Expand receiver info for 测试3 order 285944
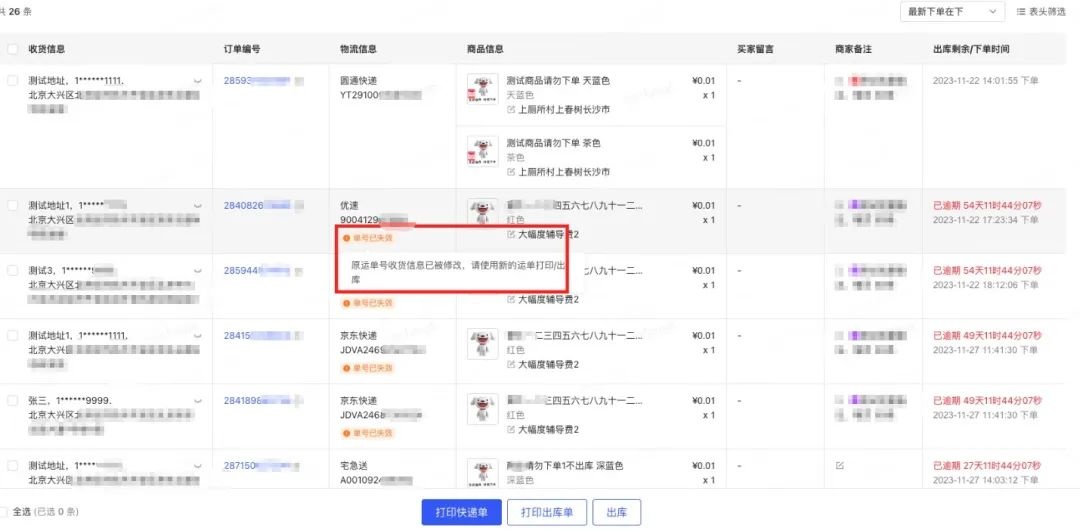Viewport: 1080px width, 531px height. (198, 271)
